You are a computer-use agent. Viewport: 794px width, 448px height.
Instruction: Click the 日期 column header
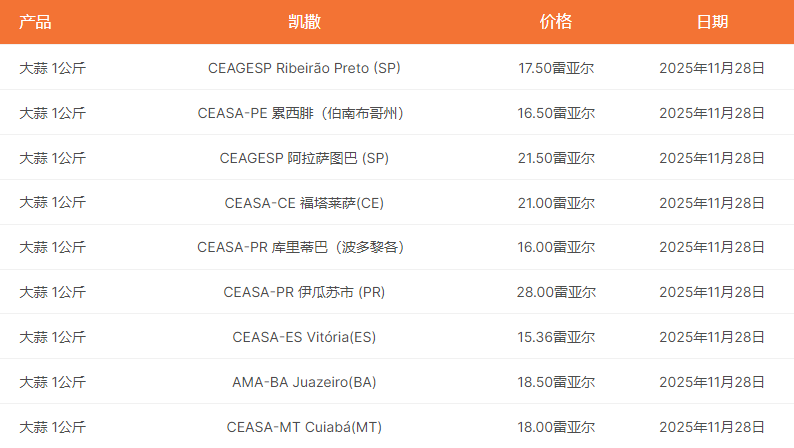pyautogui.click(x=712, y=22)
